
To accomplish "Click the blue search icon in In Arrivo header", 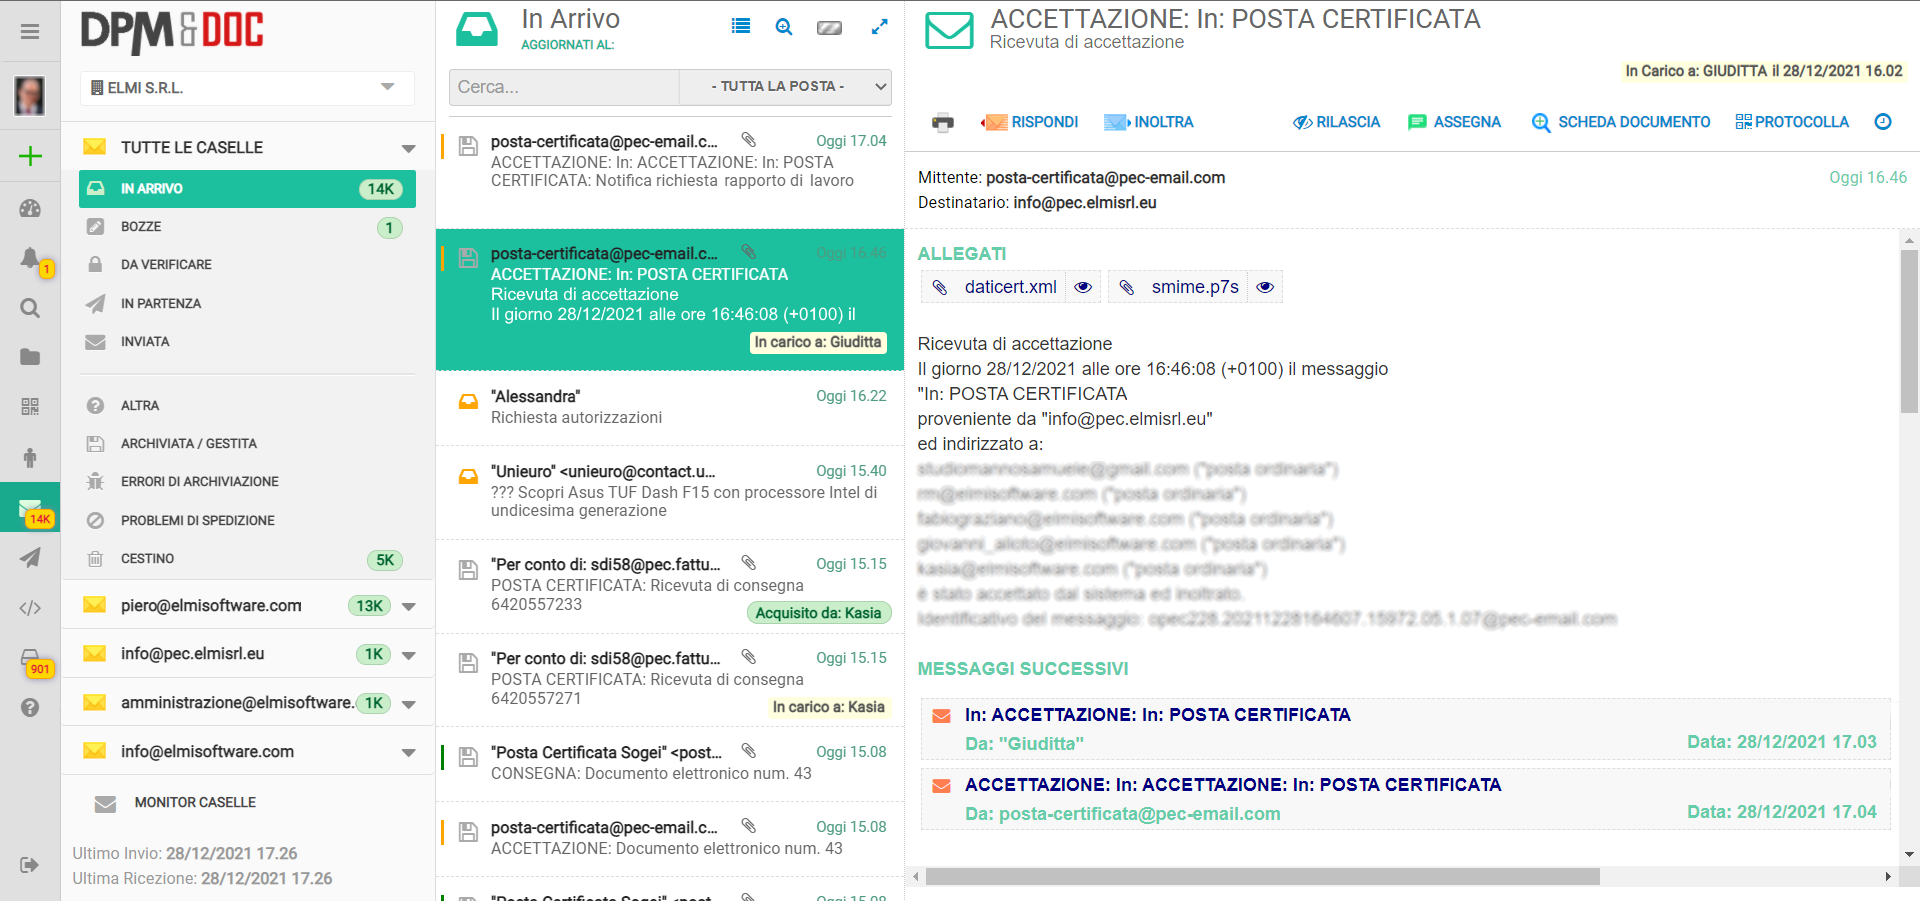I will [x=784, y=27].
